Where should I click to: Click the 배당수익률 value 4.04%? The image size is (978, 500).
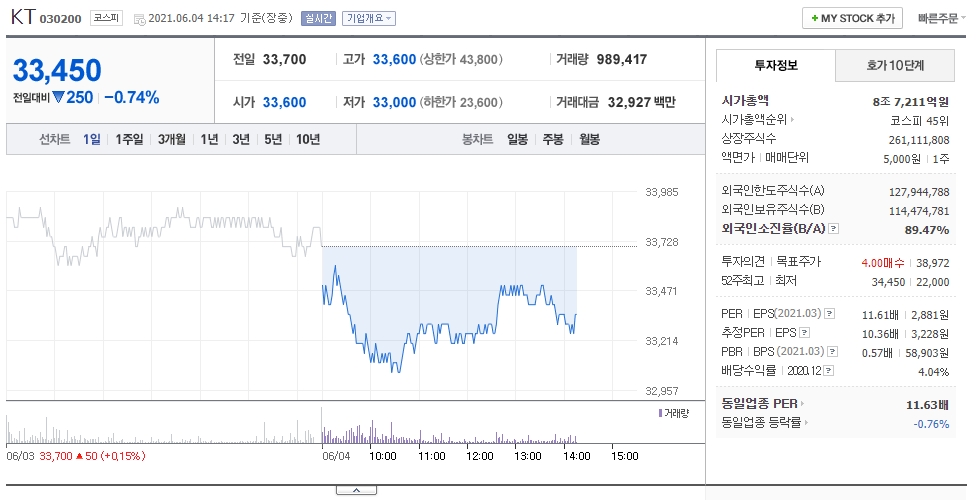[934, 372]
